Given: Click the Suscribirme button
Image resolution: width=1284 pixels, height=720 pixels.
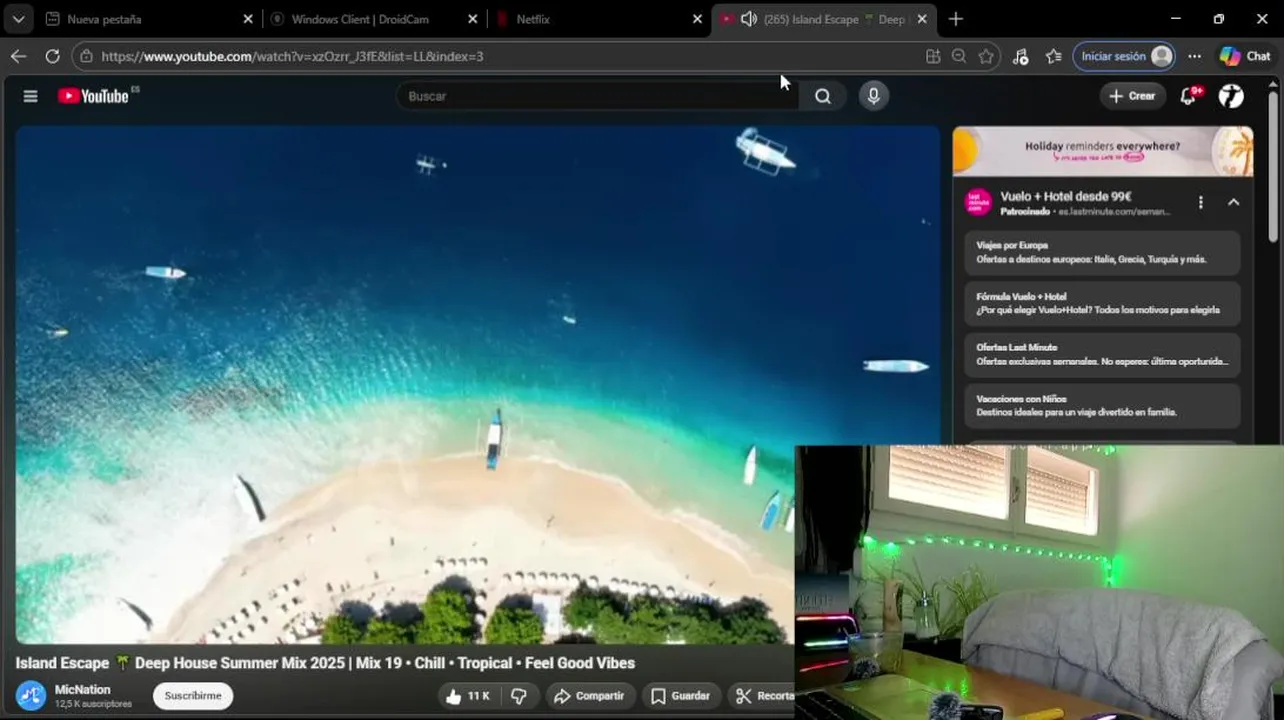Looking at the screenshot, I should pos(193,696).
